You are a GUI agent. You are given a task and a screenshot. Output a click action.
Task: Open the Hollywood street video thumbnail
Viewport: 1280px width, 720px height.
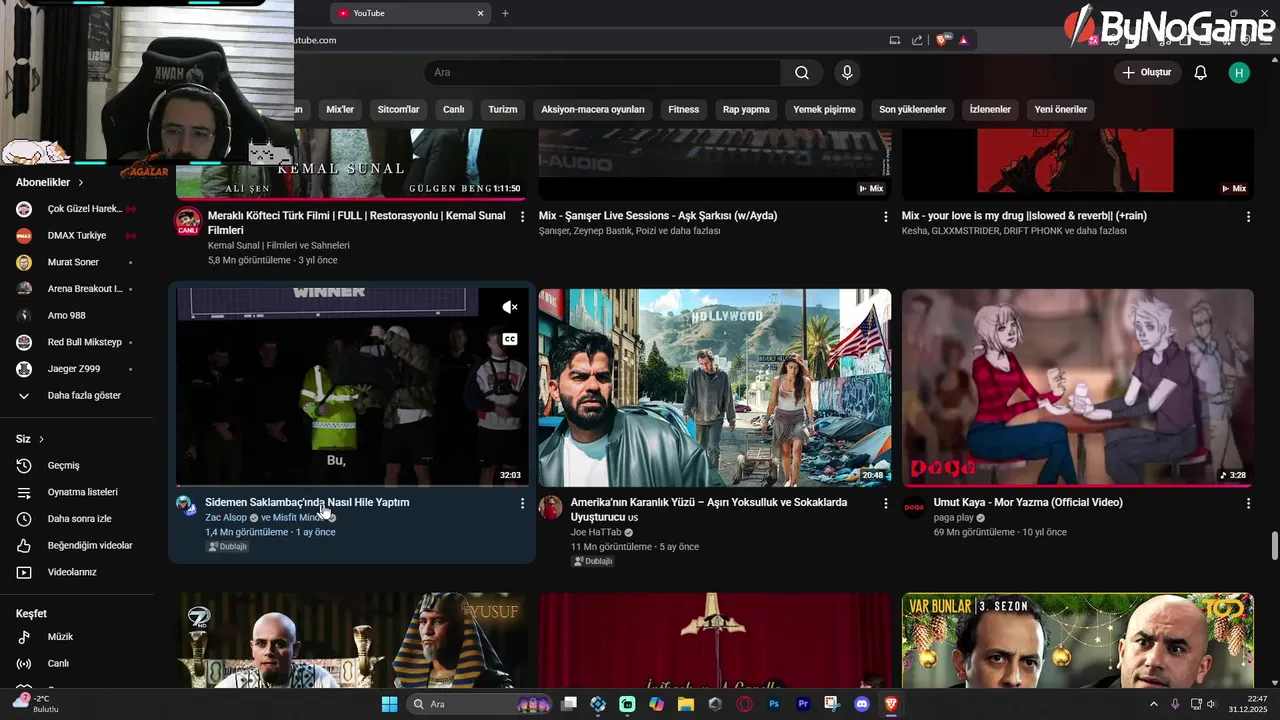coord(715,388)
